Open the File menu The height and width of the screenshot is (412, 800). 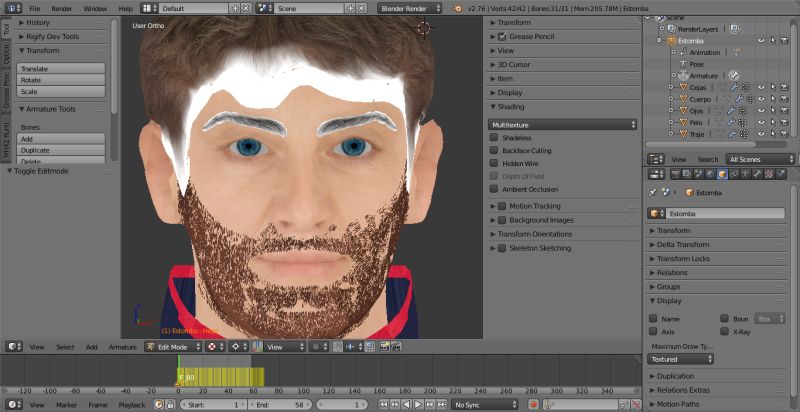pyautogui.click(x=34, y=9)
